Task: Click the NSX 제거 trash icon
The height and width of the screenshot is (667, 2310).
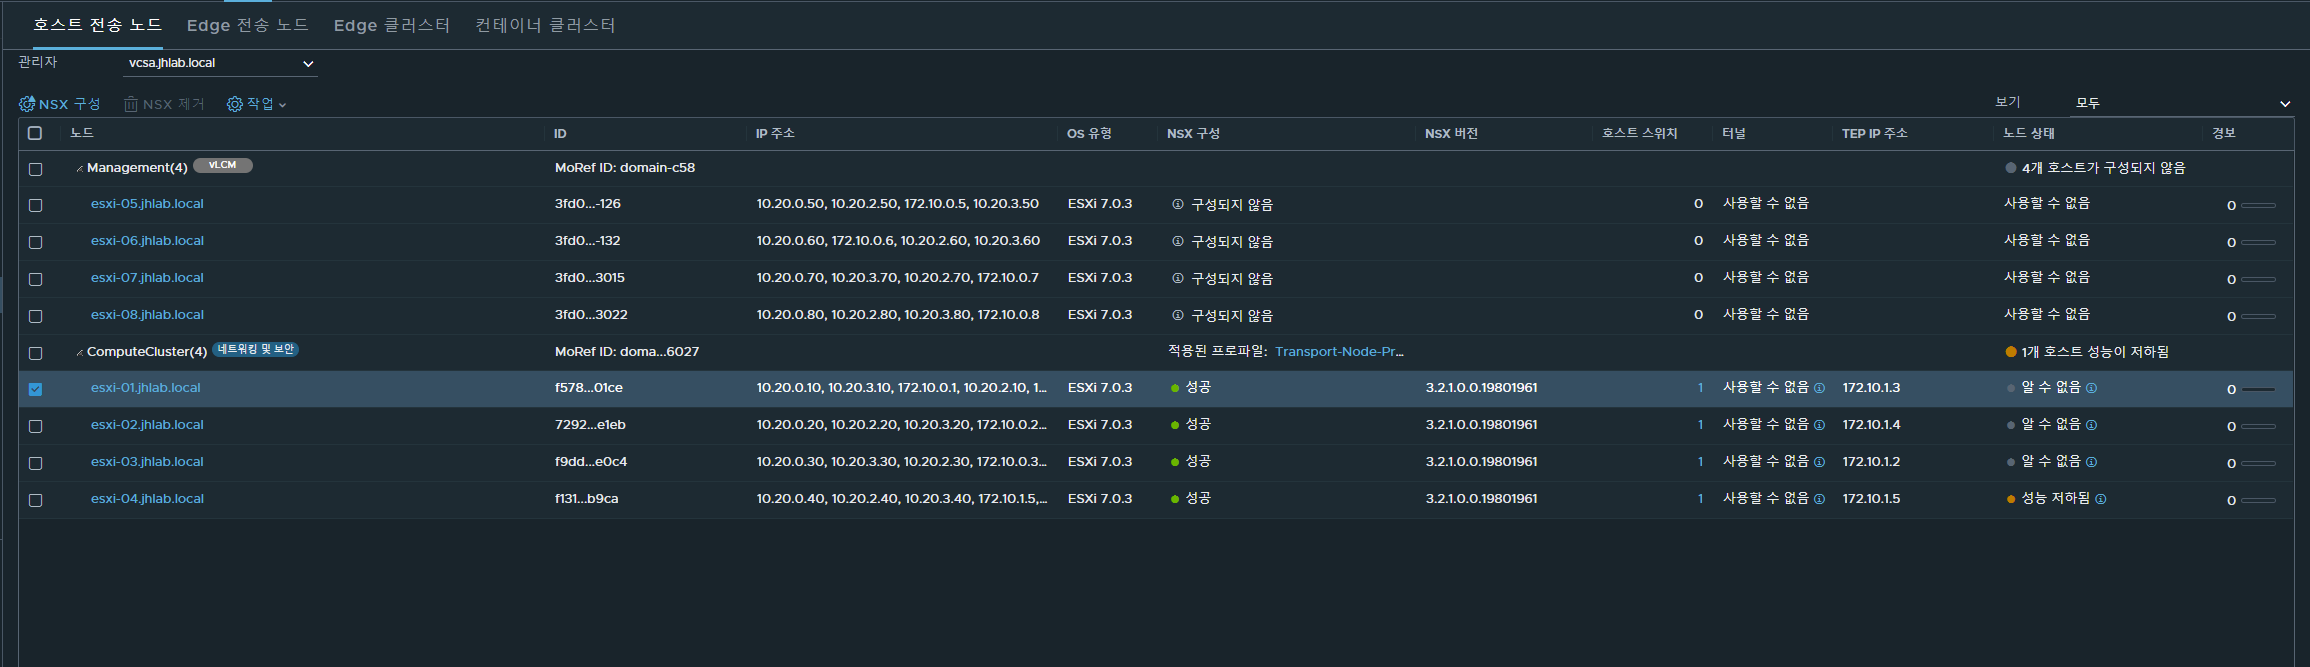Action: [131, 104]
